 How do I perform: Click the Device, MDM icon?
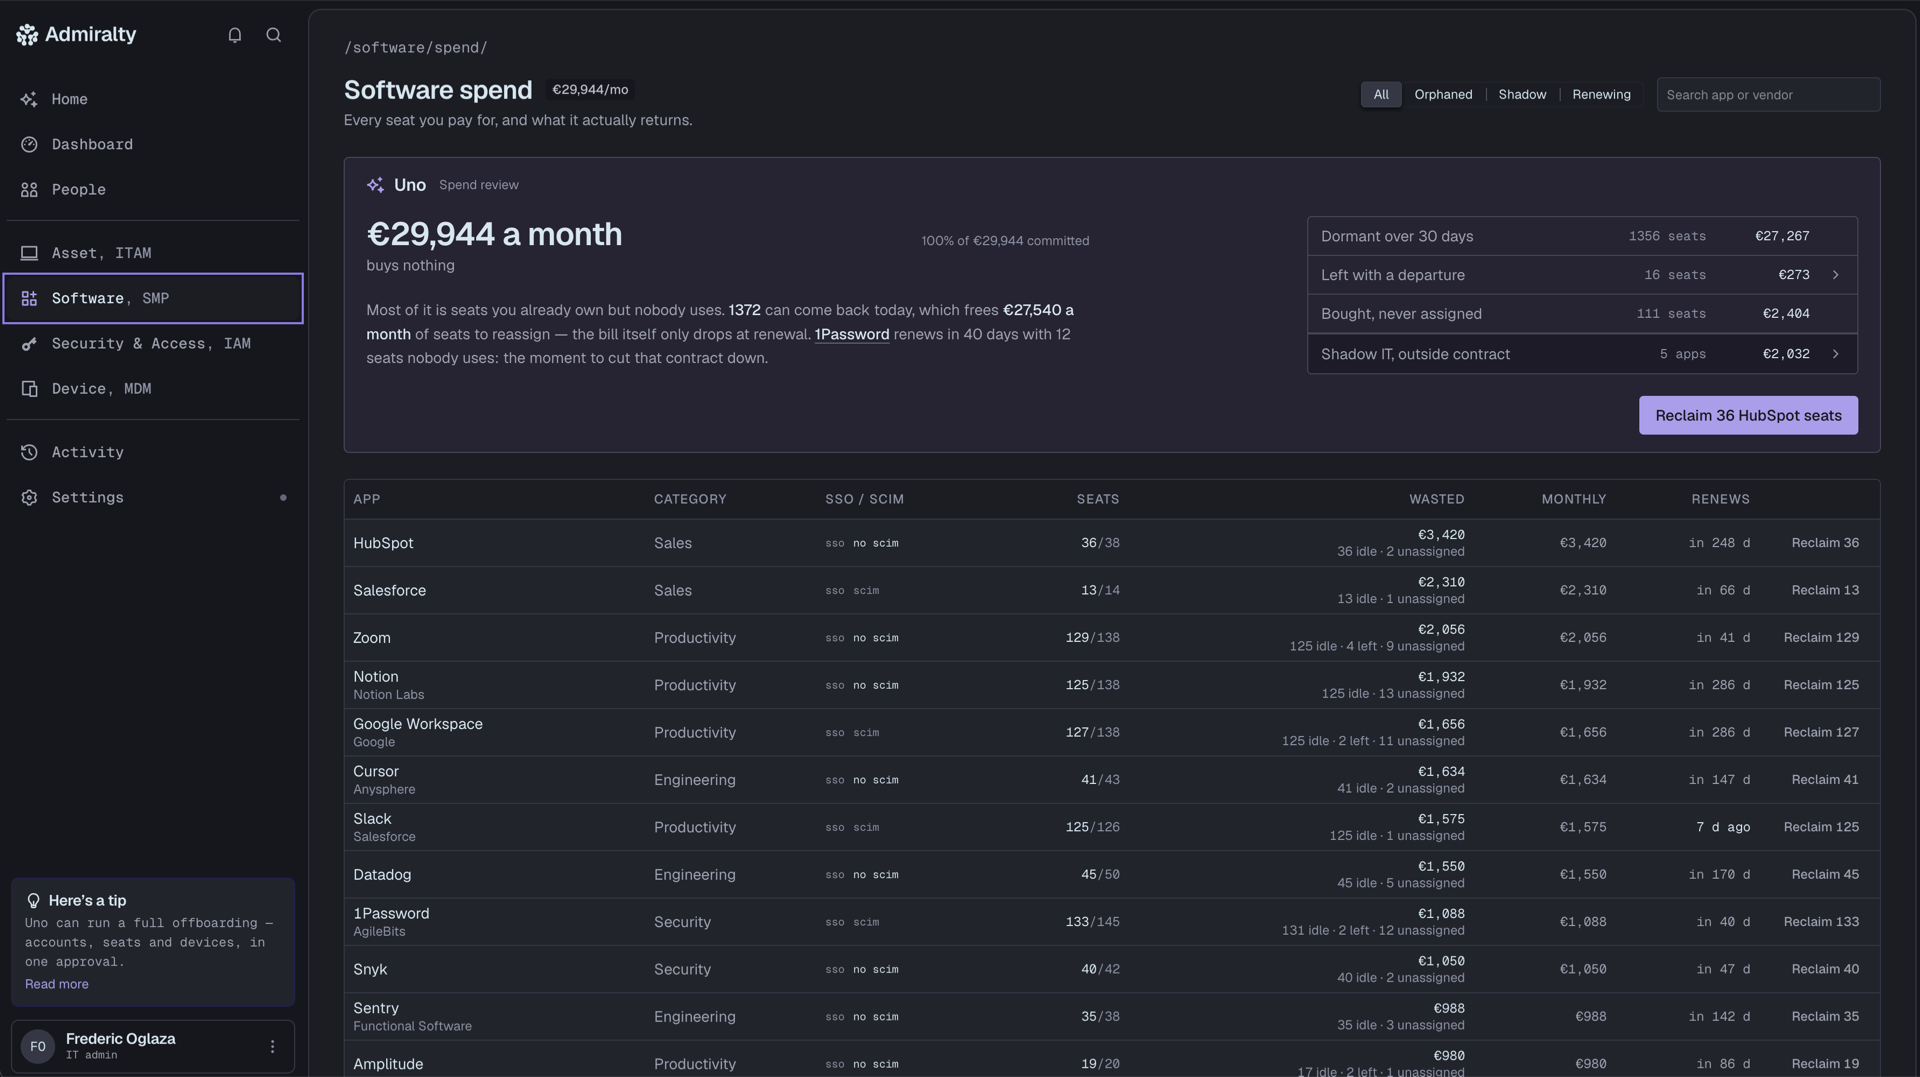(29, 388)
